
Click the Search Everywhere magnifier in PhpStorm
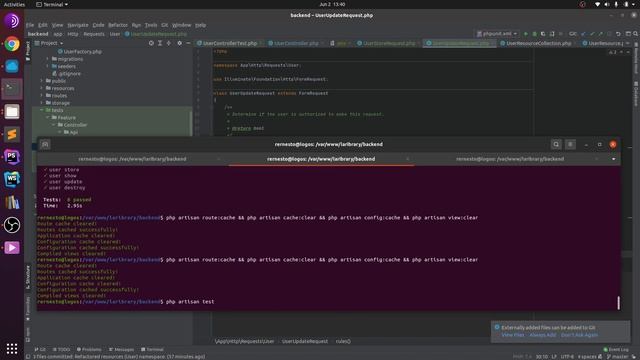636,34
